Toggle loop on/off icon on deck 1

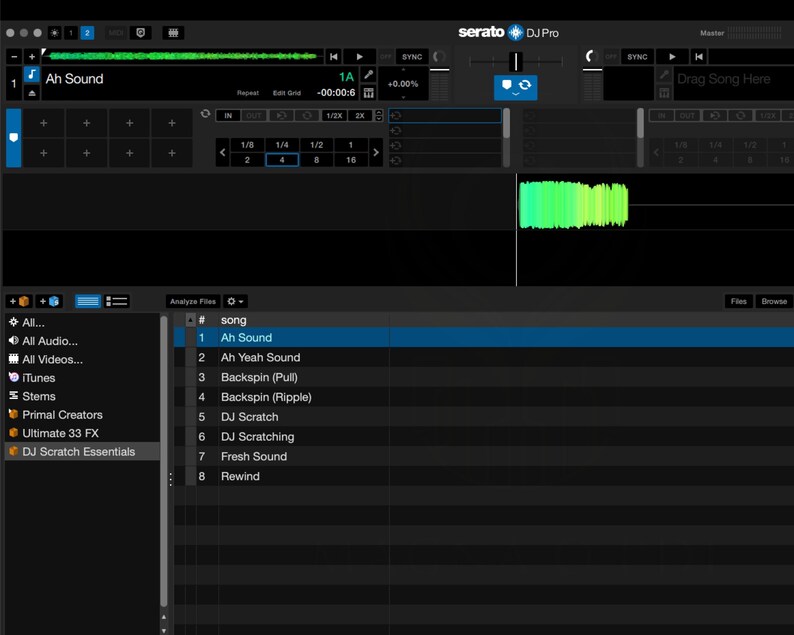tap(307, 115)
